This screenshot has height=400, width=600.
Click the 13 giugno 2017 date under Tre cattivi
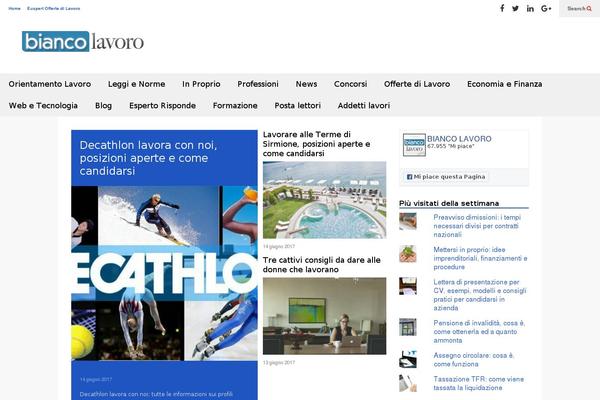tap(279, 362)
